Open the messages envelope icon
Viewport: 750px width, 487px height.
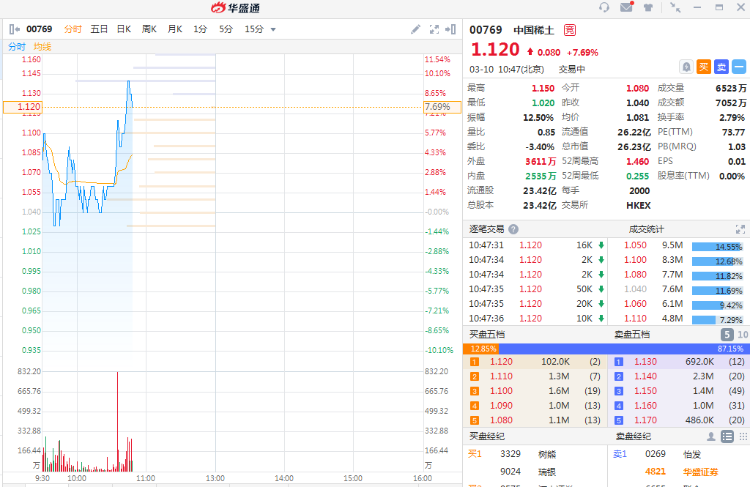click(x=626, y=8)
